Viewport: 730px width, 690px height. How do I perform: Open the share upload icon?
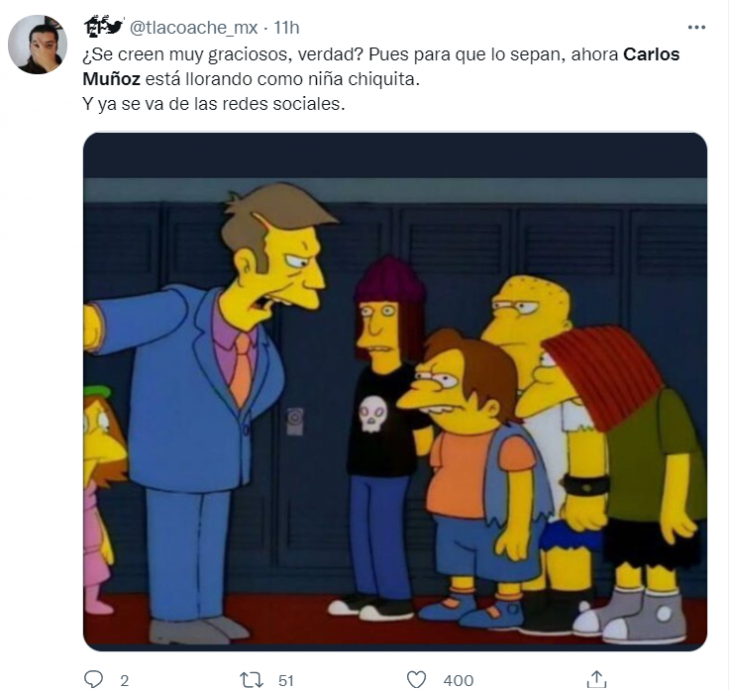[x=596, y=679]
